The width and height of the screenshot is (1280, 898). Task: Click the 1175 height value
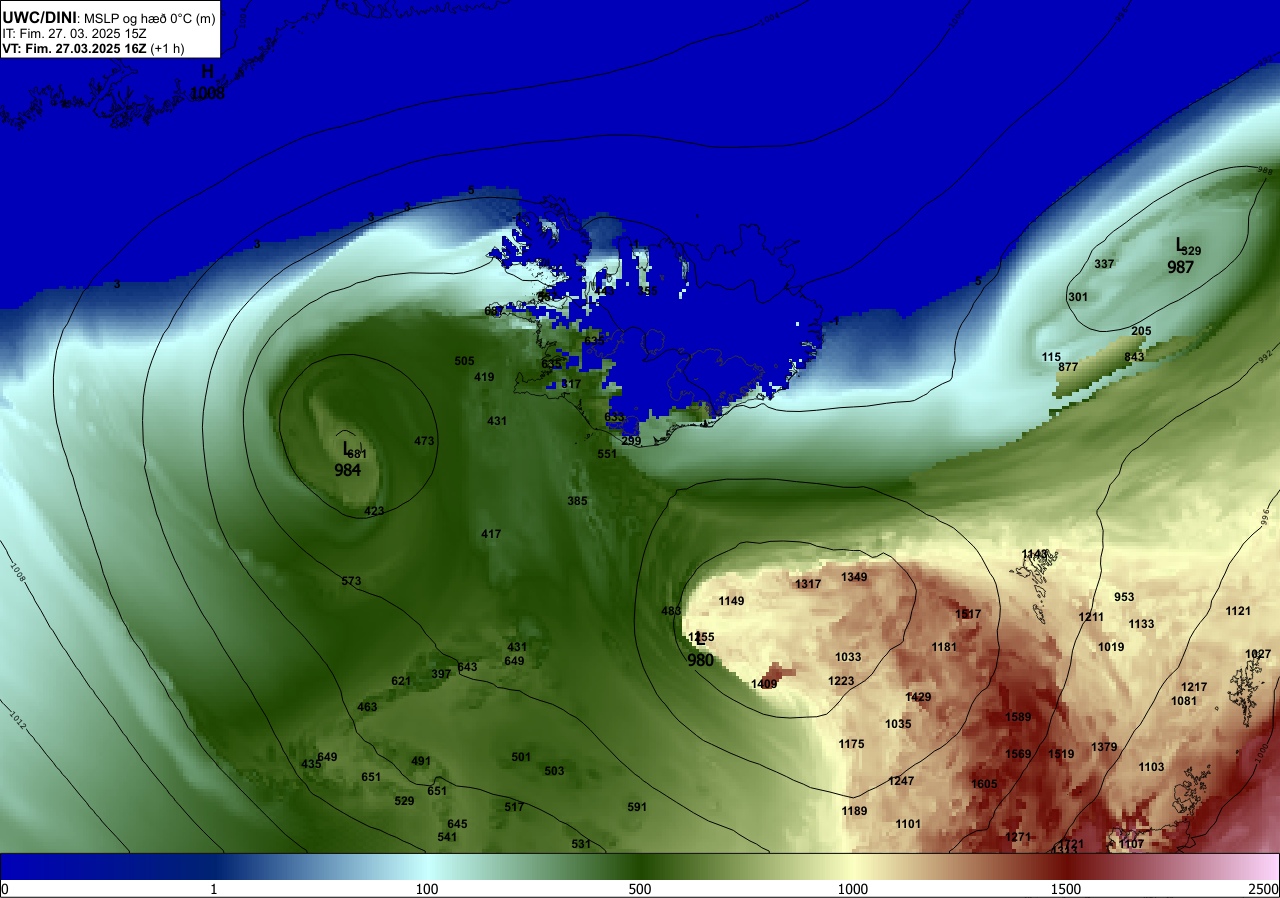click(851, 744)
